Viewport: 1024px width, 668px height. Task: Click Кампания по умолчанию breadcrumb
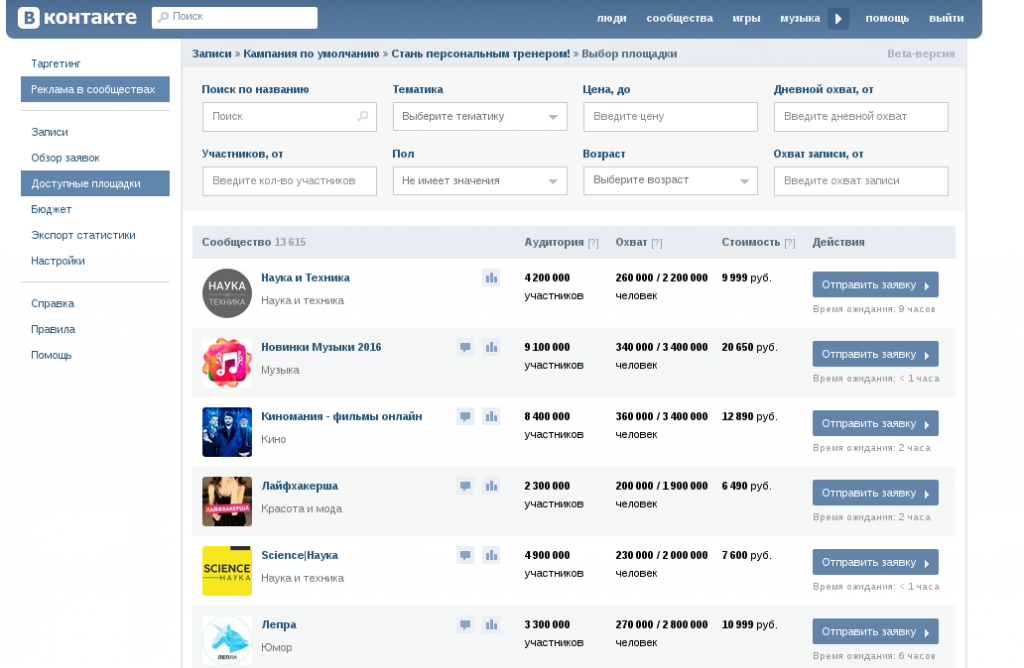(x=311, y=54)
